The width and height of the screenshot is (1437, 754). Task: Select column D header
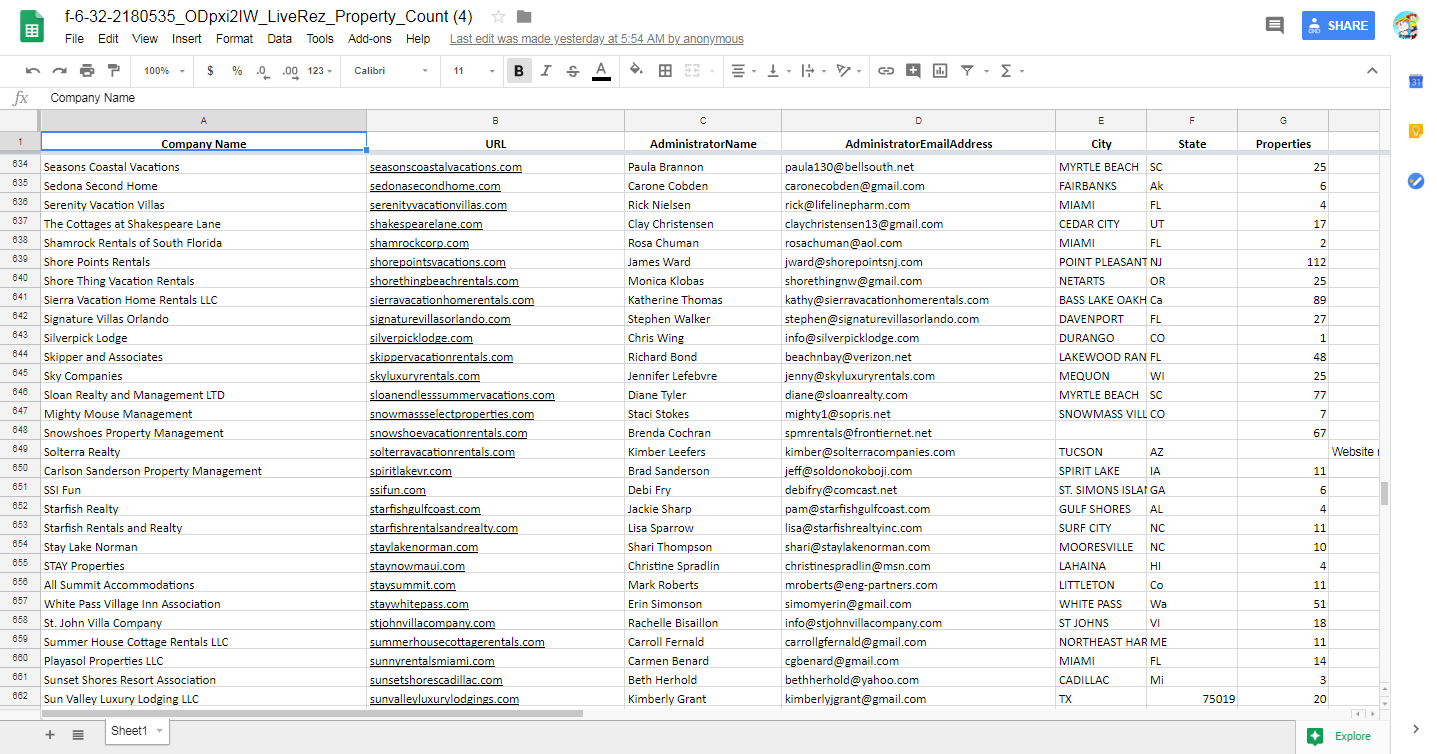[918, 120]
